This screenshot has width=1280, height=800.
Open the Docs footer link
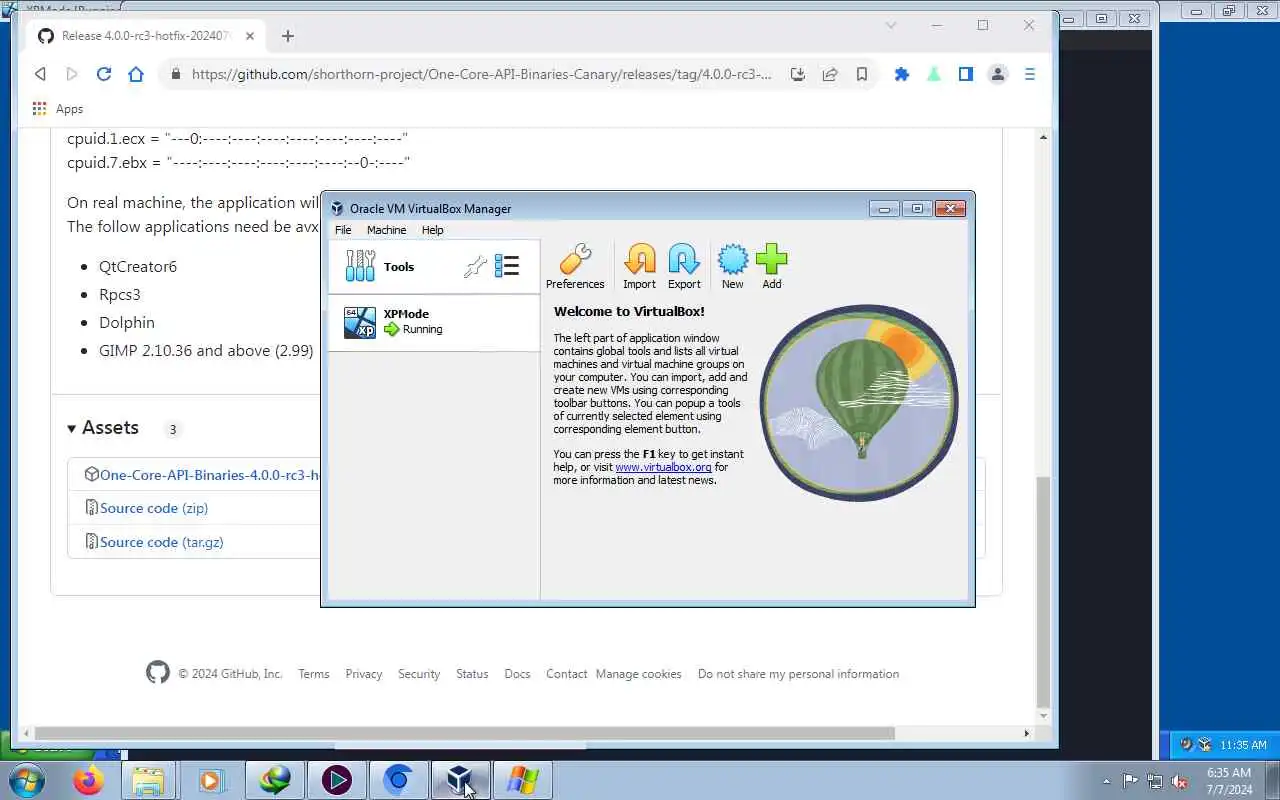[517, 674]
